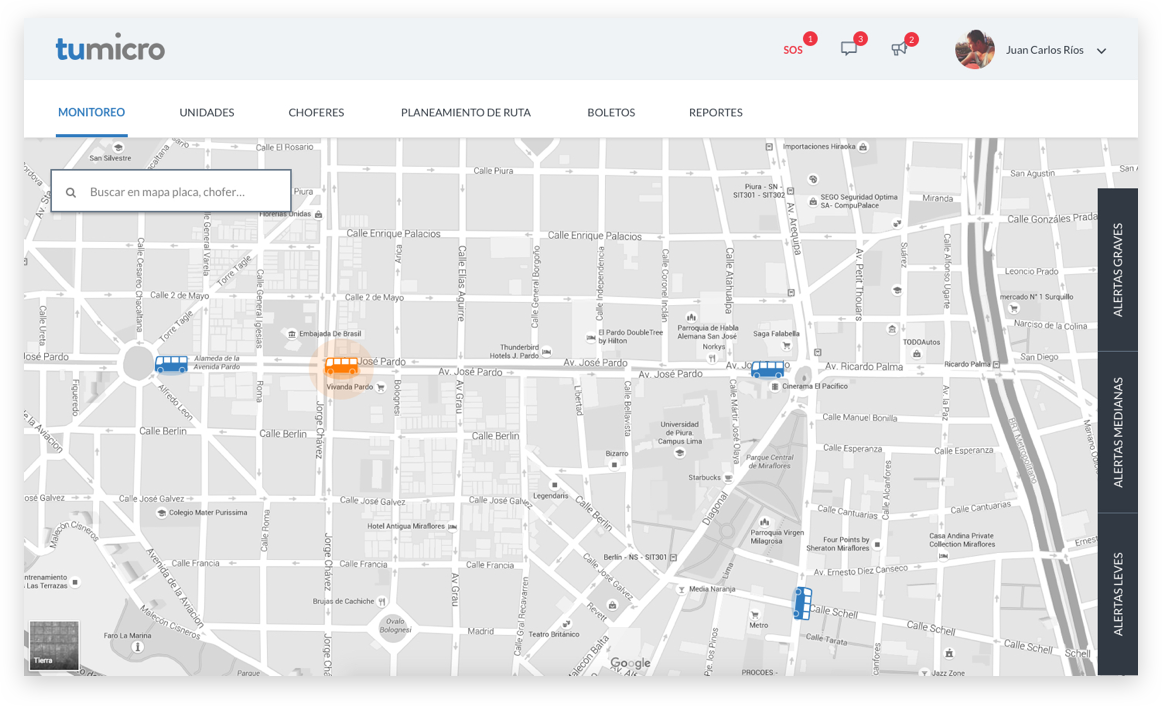Image resolution: width=1162 pixels, height=706 pixels.
Task: Select the highlighted orange bus on José Pardo
Action: 342,365
